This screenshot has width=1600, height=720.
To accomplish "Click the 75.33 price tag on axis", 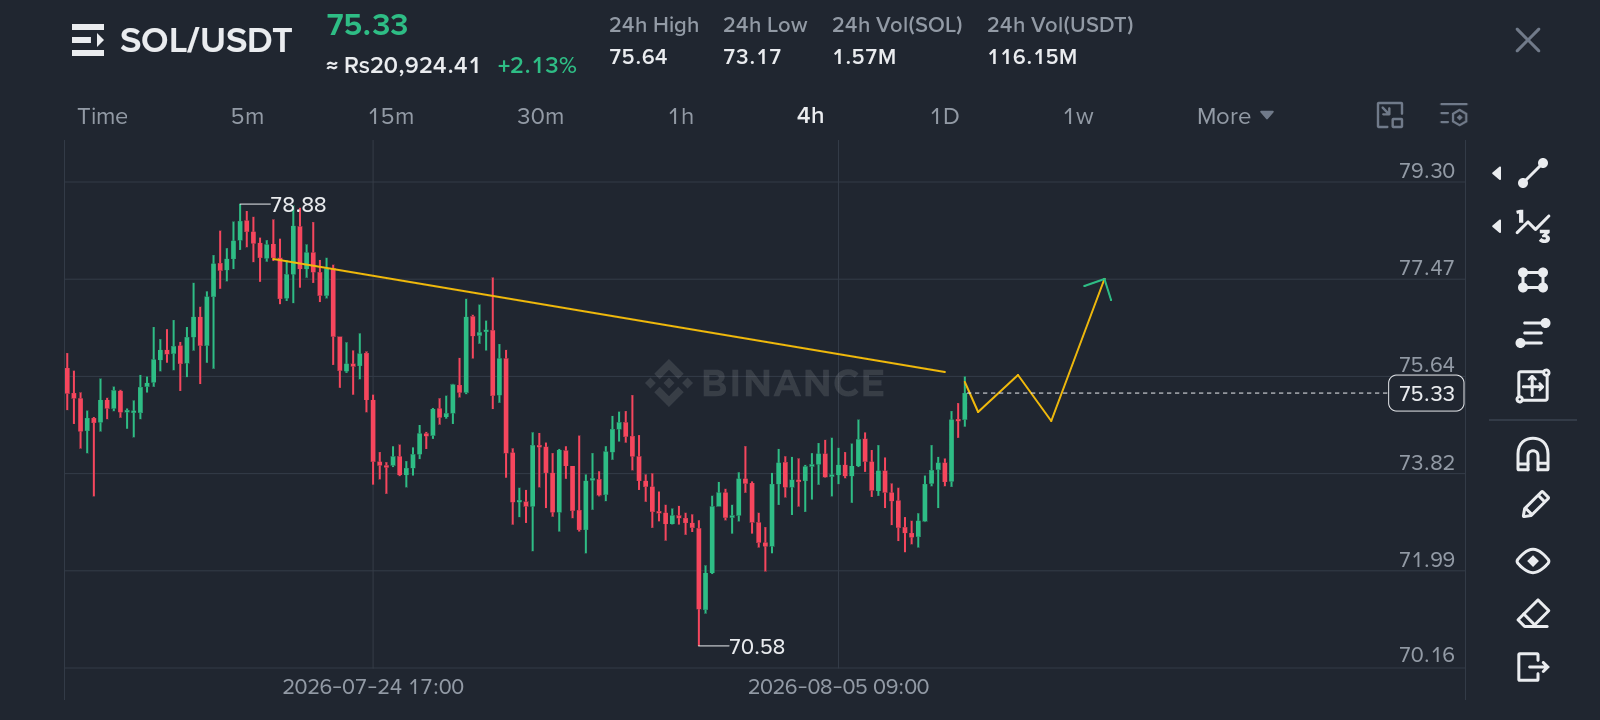I will [1427, 394].
